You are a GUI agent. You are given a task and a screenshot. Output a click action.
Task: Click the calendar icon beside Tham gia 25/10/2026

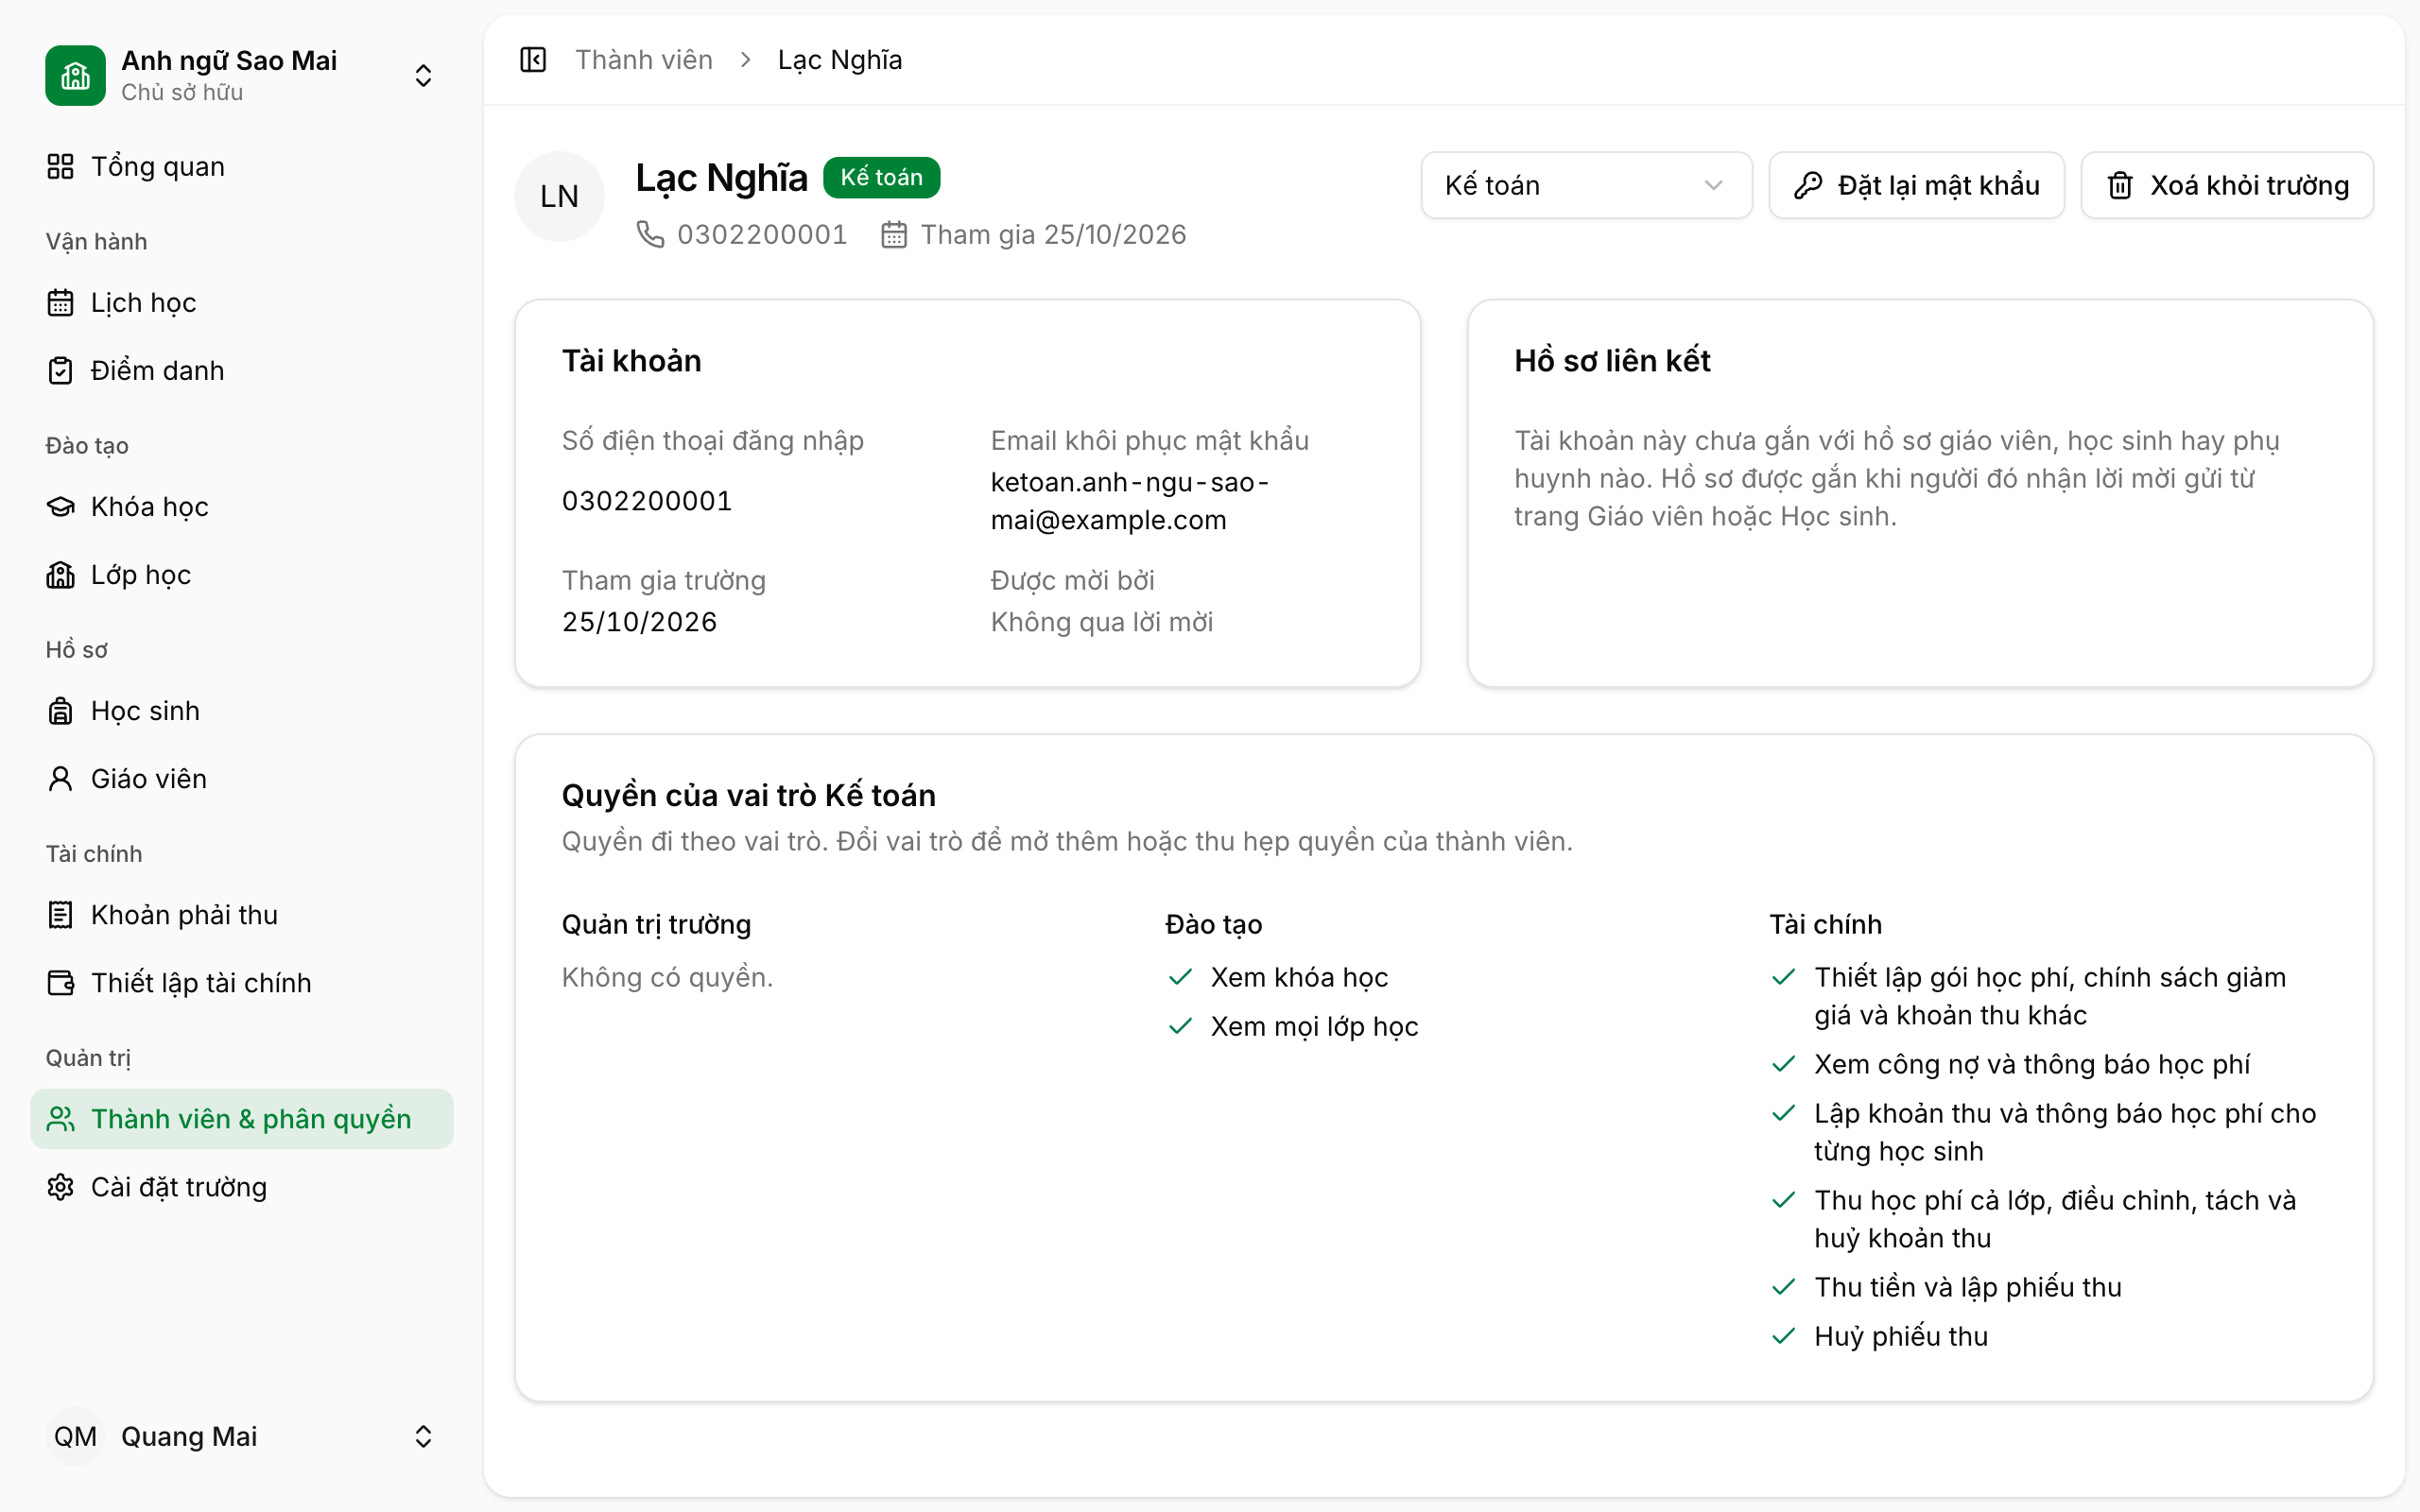pos(893,234)
